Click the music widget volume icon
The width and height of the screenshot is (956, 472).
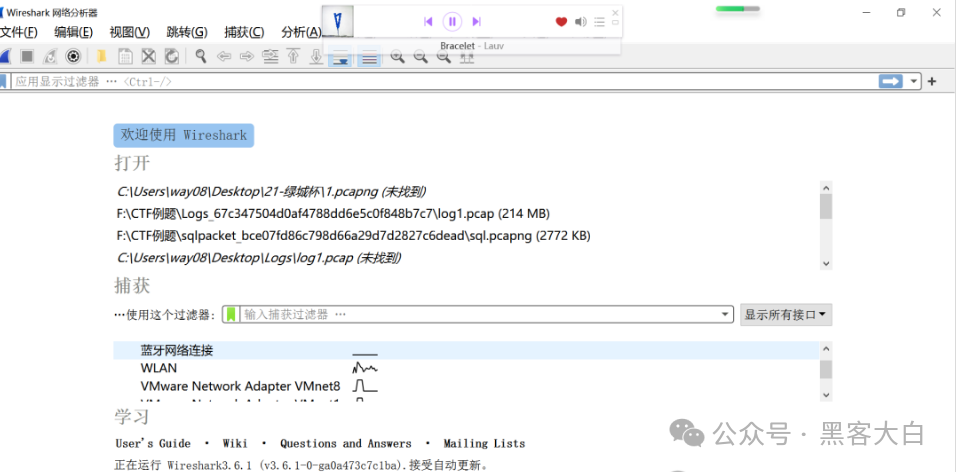point(580,22)
